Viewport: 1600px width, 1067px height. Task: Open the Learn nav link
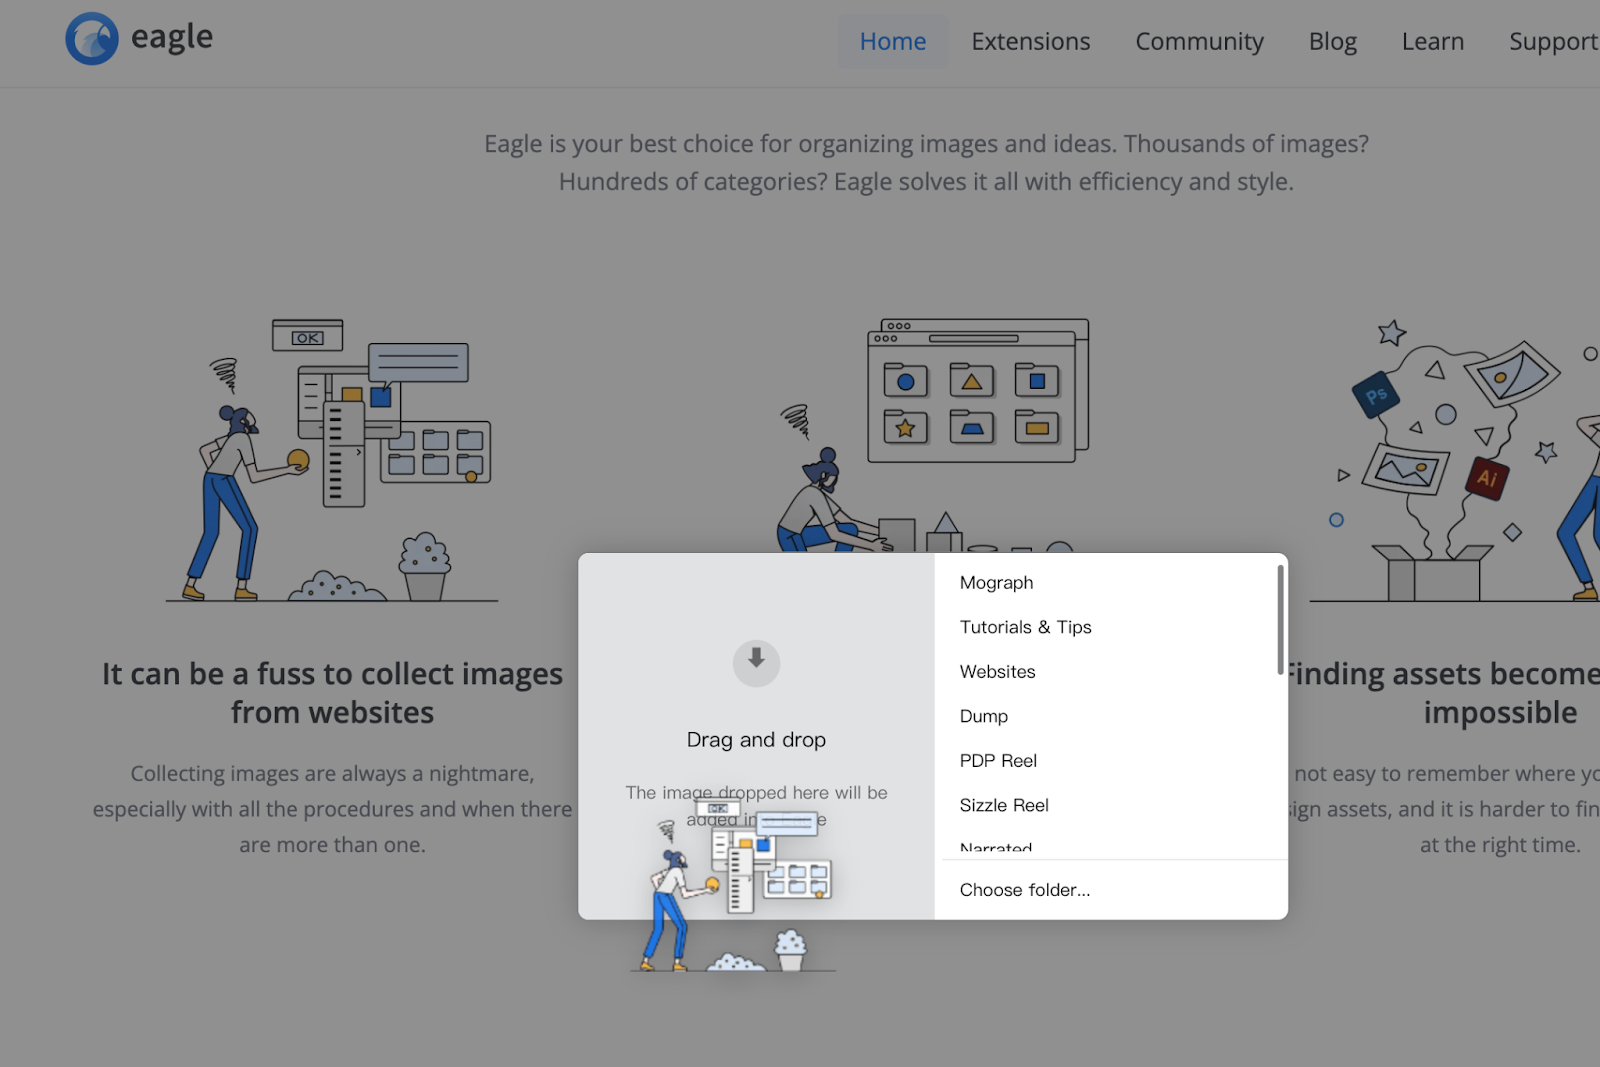(x=1433, y=41)
